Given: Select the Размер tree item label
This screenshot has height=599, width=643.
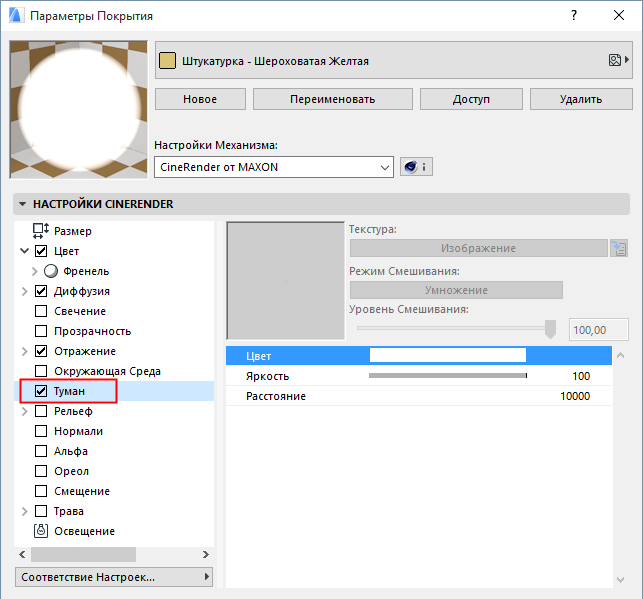Looking at the screenshot, I should point(73,231).
